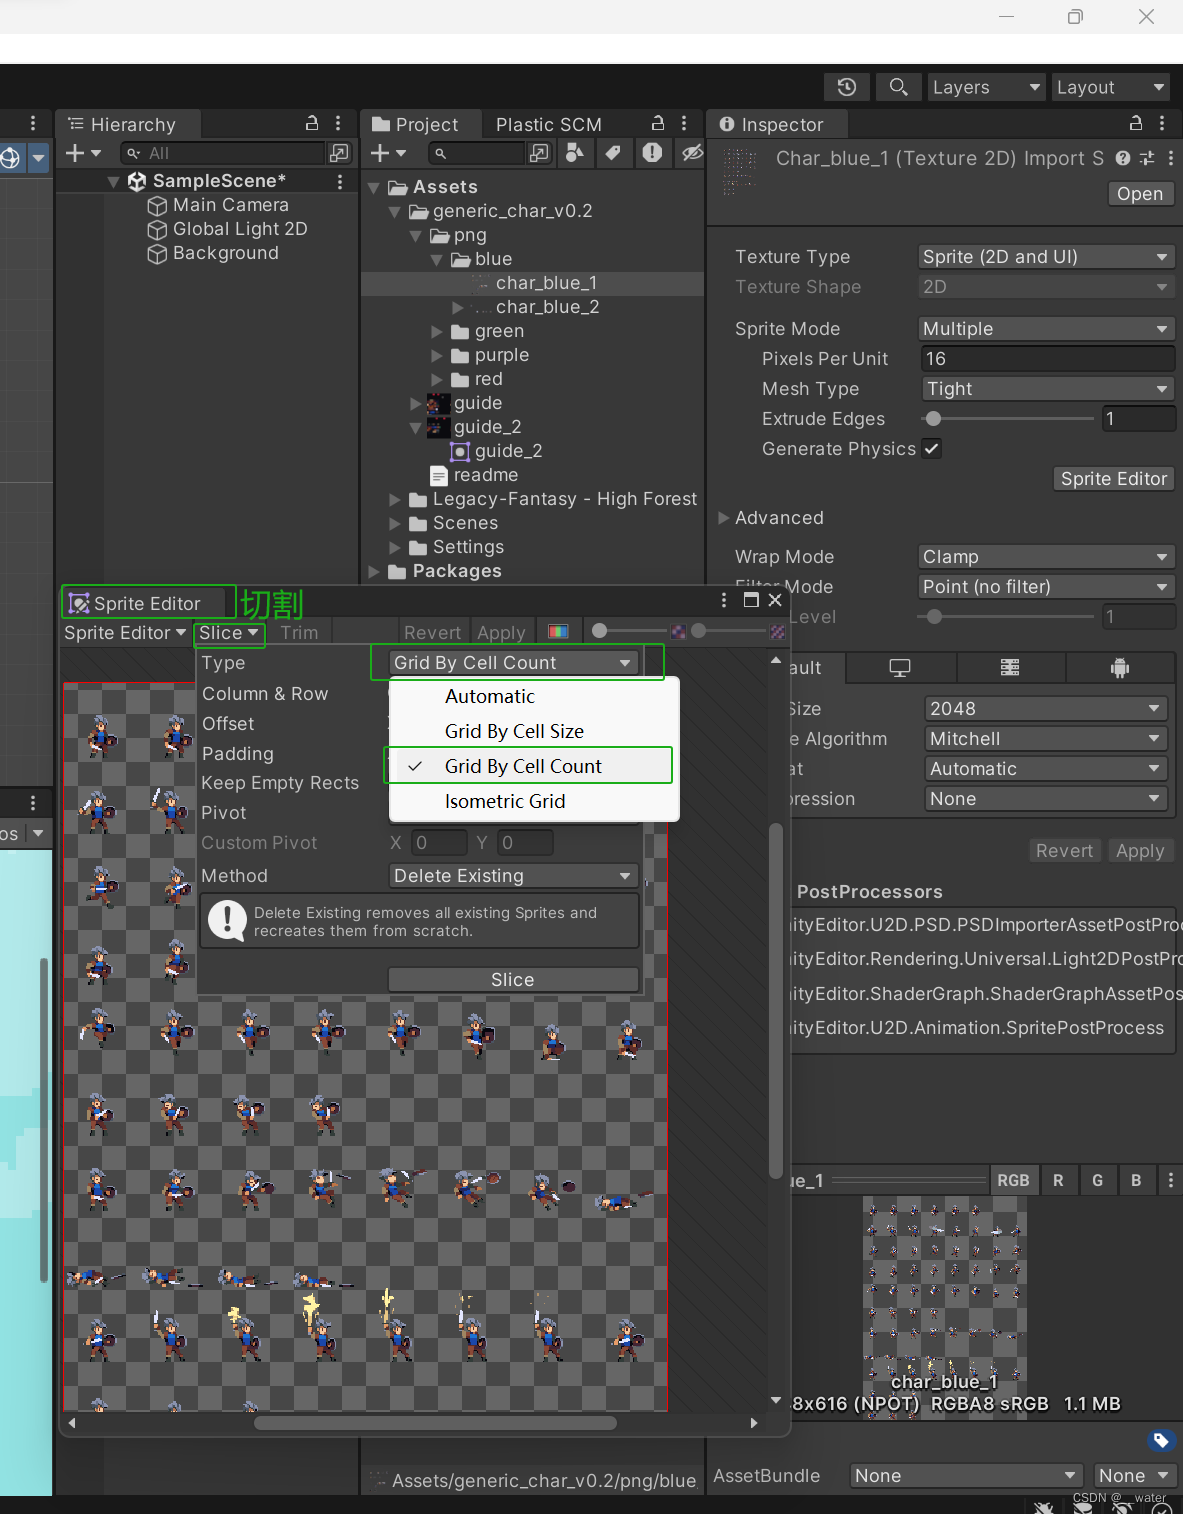This screenshot has height=1514, width=1183.
Task: Click Apply button in Inspector
Action: (1140, 851)
